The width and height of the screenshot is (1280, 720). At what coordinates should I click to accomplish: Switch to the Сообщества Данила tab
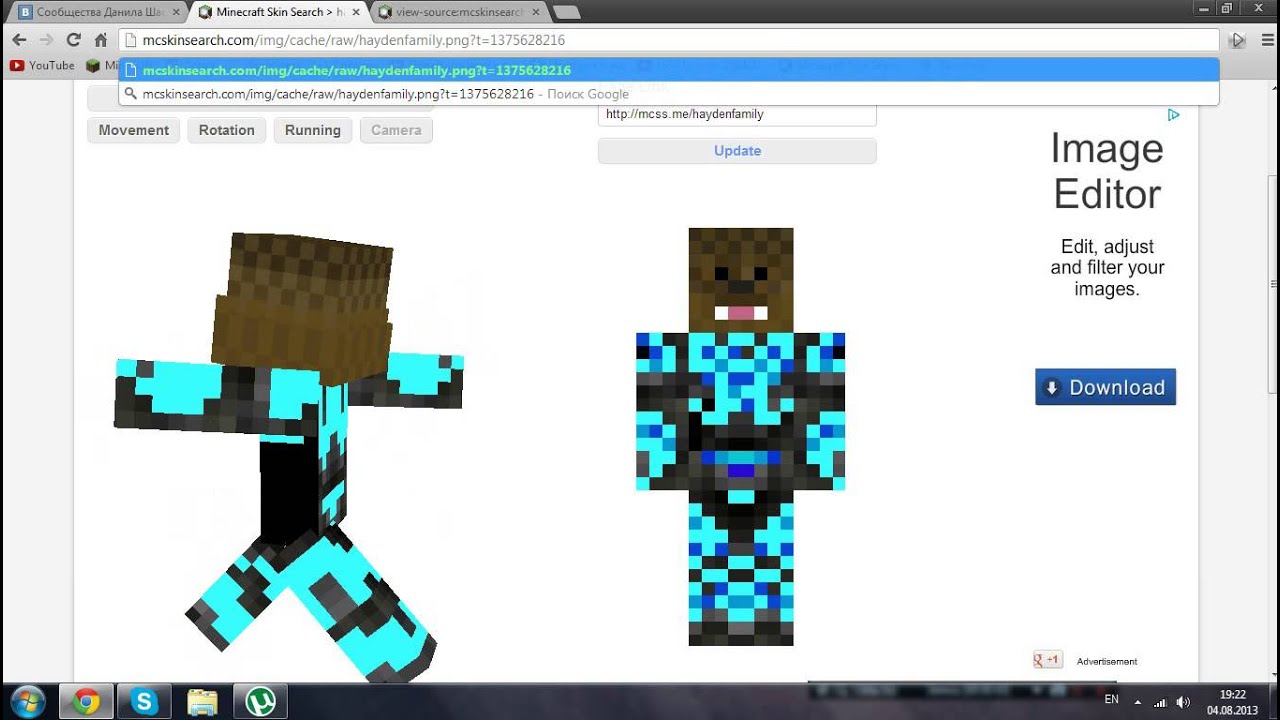pos(95,12)
